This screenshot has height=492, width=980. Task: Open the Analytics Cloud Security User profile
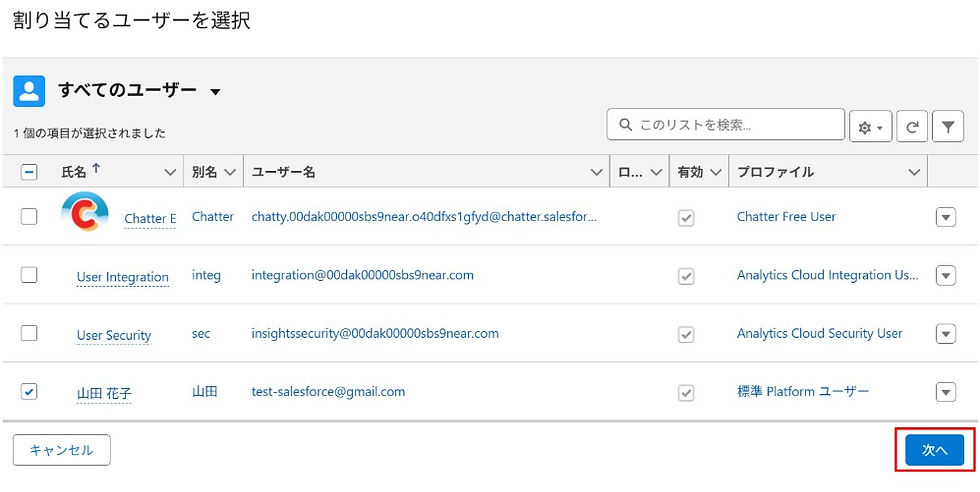point(819,334)
